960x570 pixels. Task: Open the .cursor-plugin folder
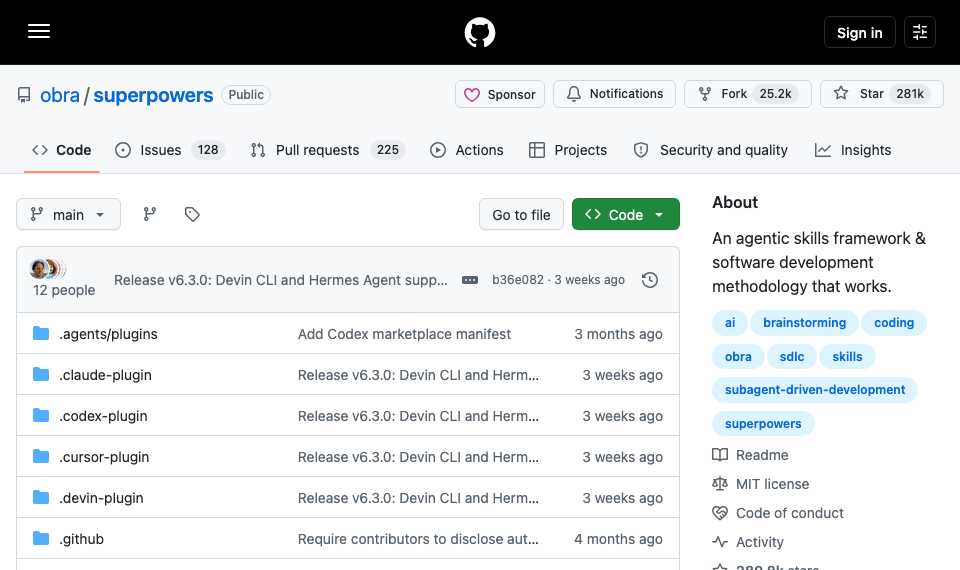tap(104, 457)
